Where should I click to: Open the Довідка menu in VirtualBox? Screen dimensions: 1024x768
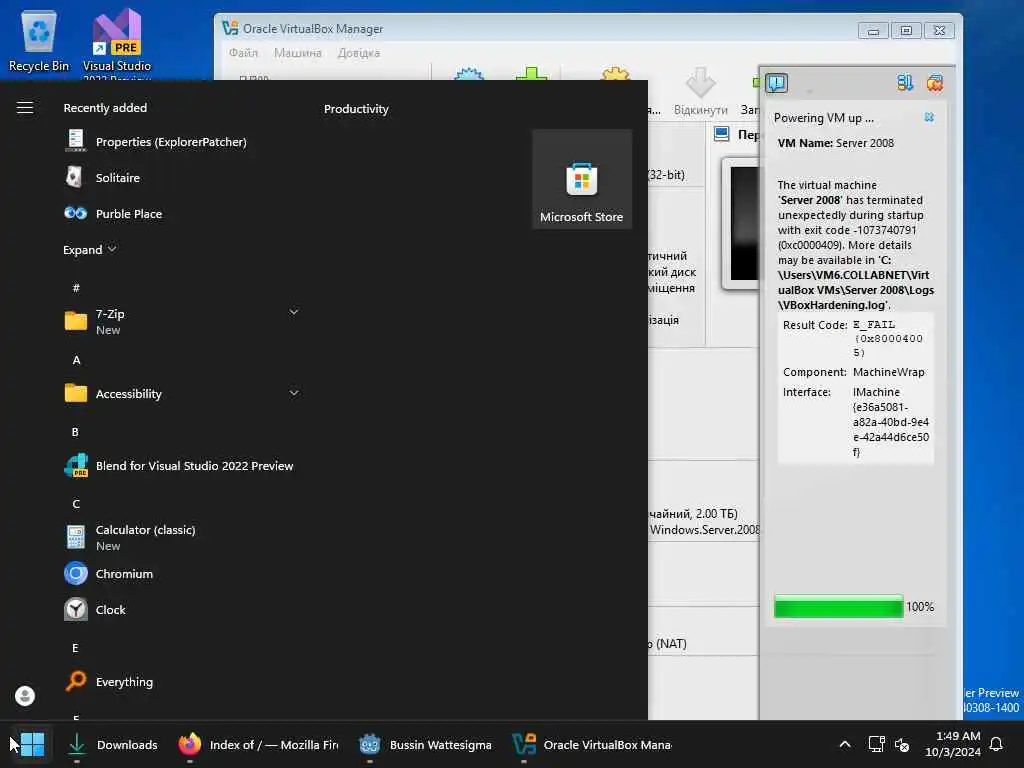click(359, 53)
